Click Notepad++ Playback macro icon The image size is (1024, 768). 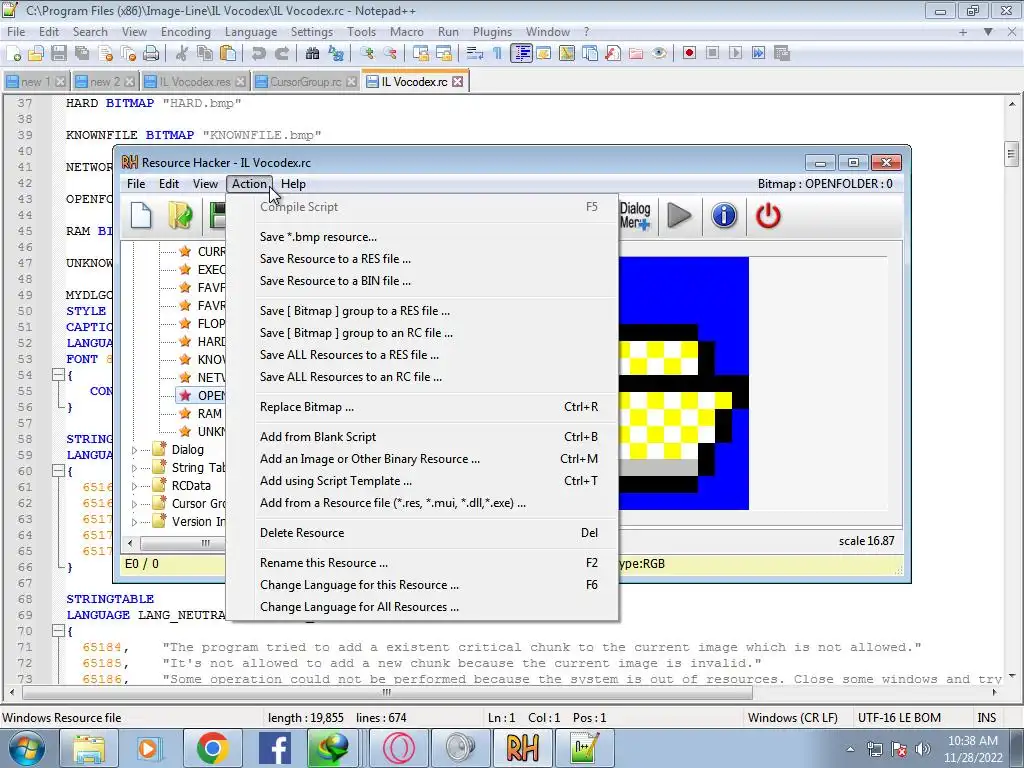click(735, 54)
